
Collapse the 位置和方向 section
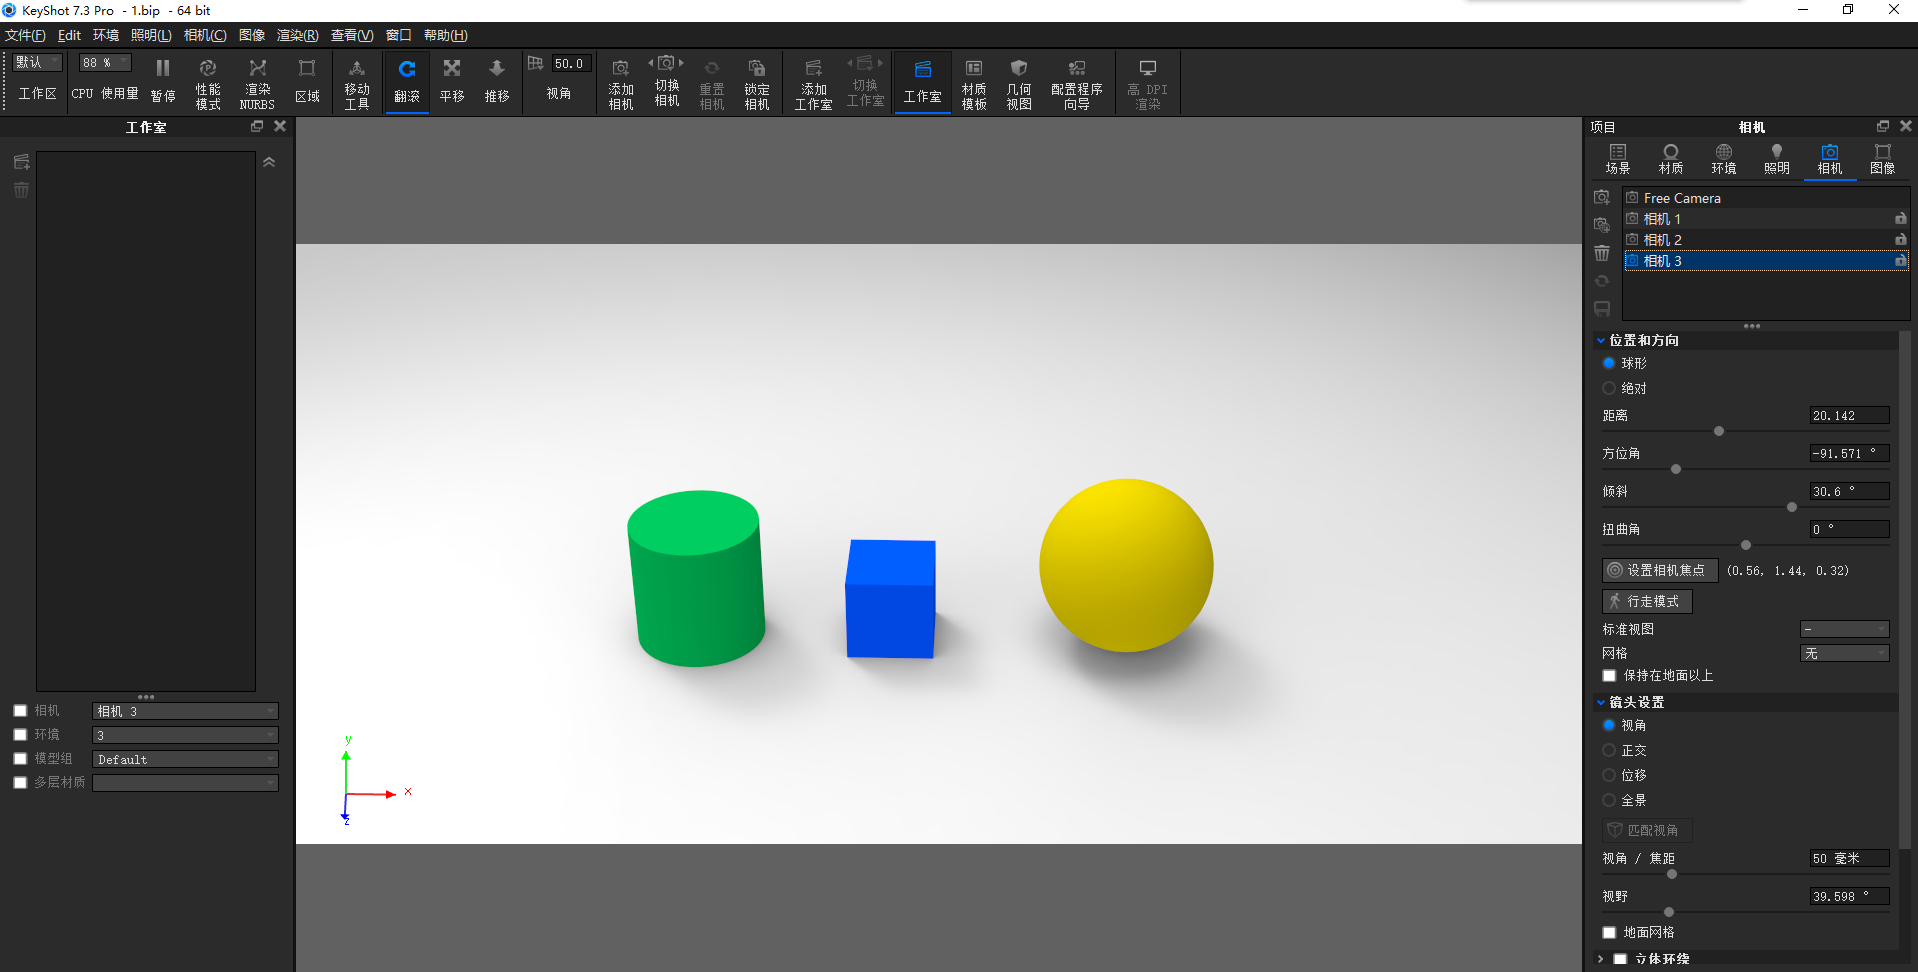point(1601,340)
